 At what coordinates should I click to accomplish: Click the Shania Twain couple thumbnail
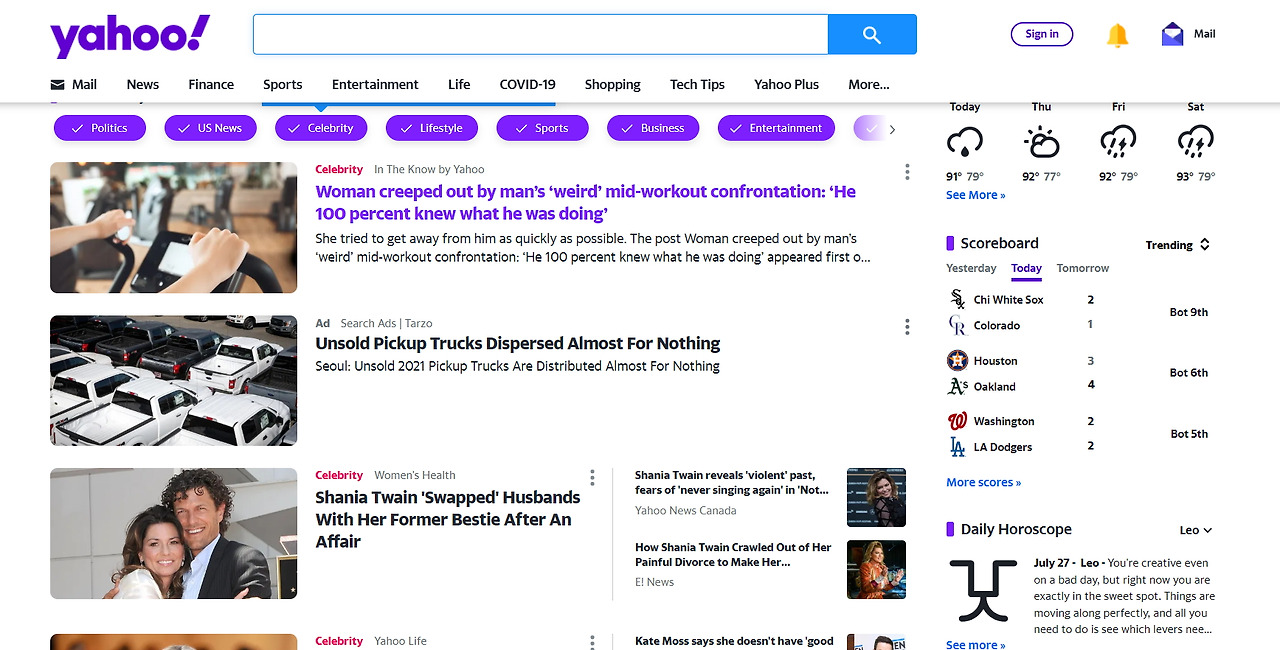pos(174,533)
